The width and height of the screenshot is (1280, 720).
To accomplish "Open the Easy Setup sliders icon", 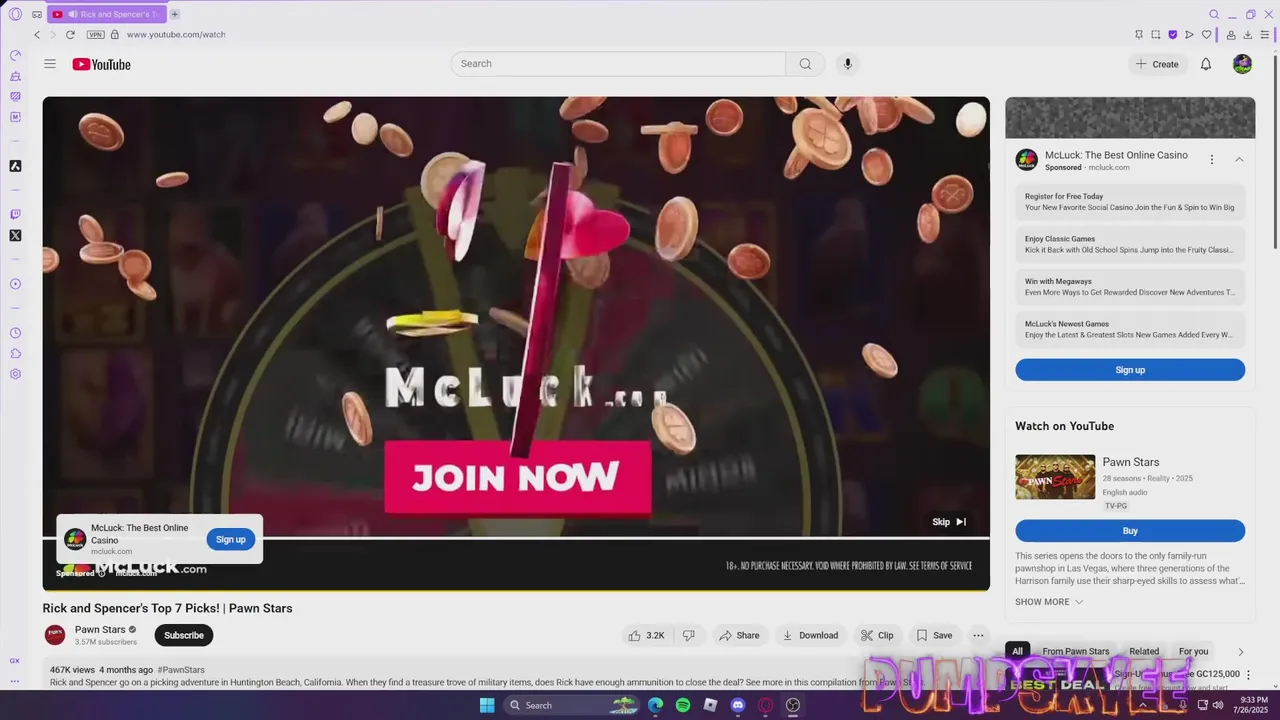I will 1265,34.
